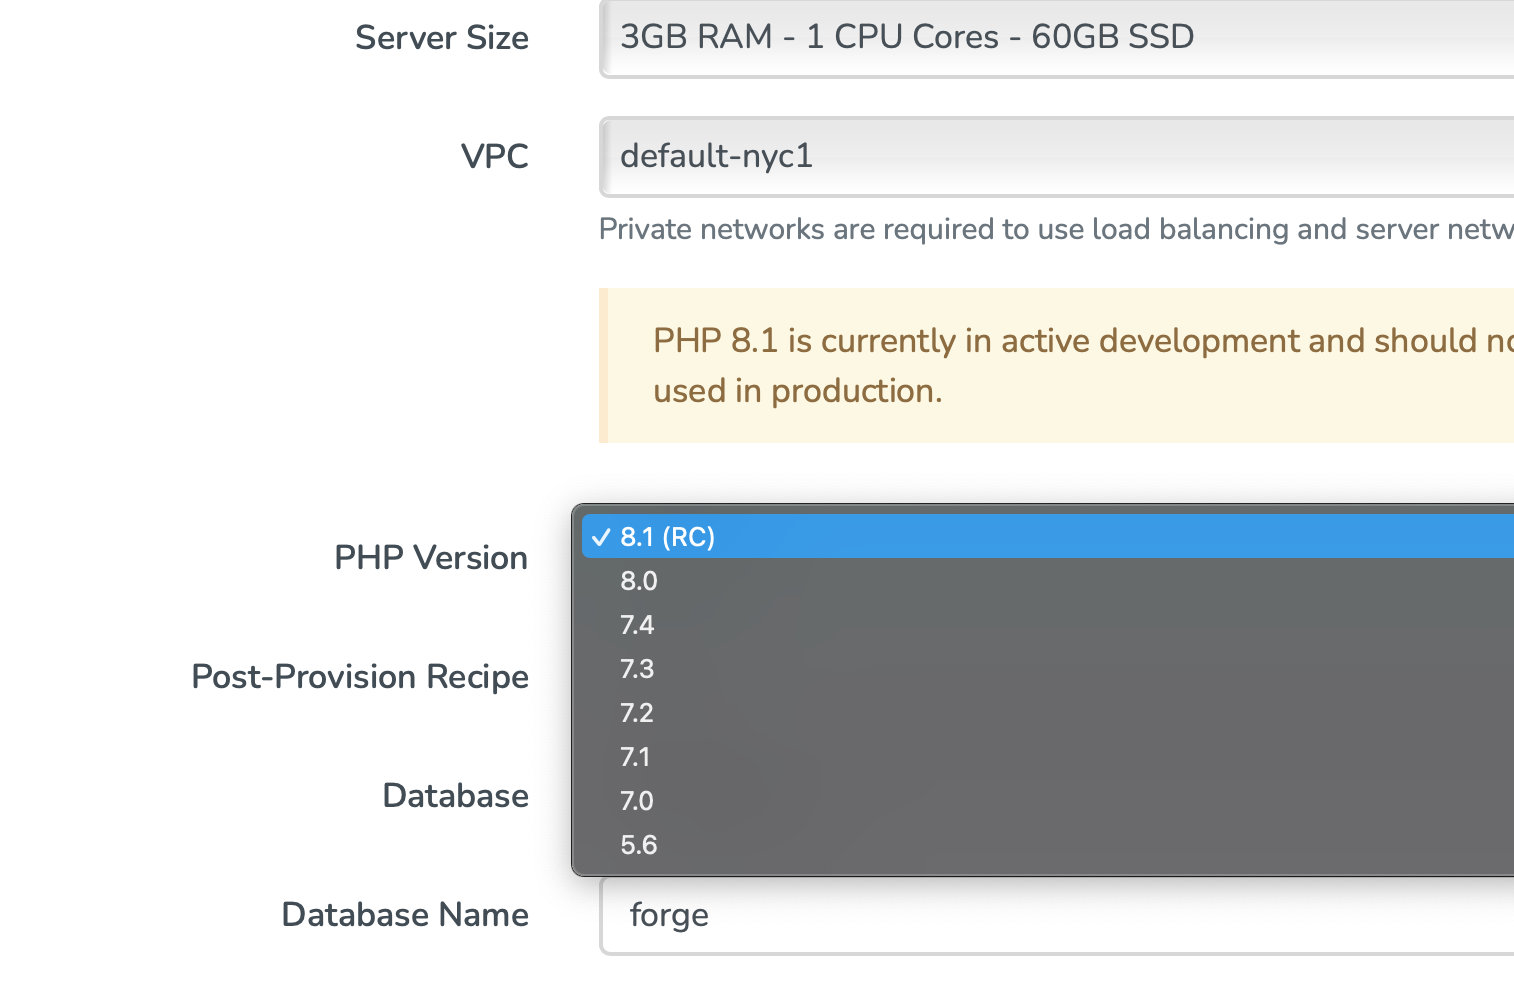Click the checkmark beside 8.1 (RC)
1514x988 pixels.
tap(601, 537)
